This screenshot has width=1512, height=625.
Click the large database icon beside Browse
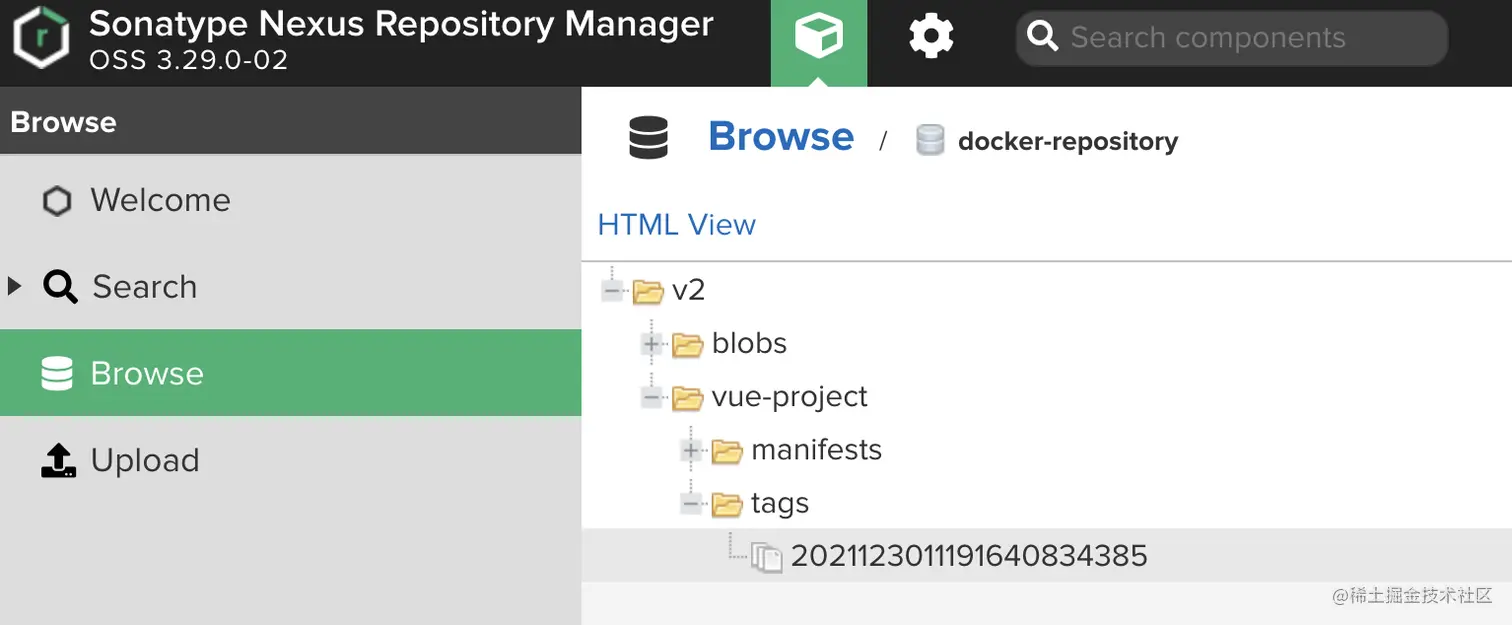click(648, 138)
